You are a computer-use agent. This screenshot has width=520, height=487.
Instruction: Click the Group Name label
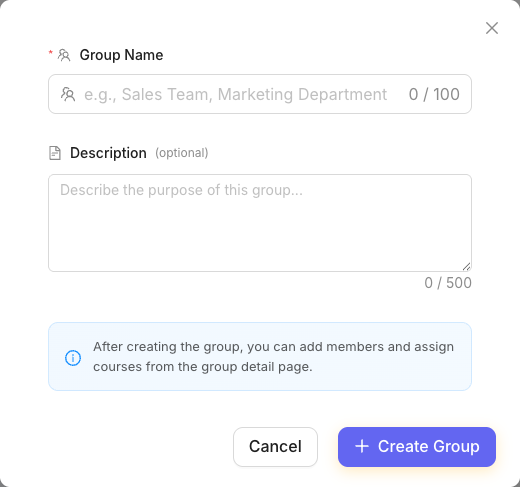point(121,55)
